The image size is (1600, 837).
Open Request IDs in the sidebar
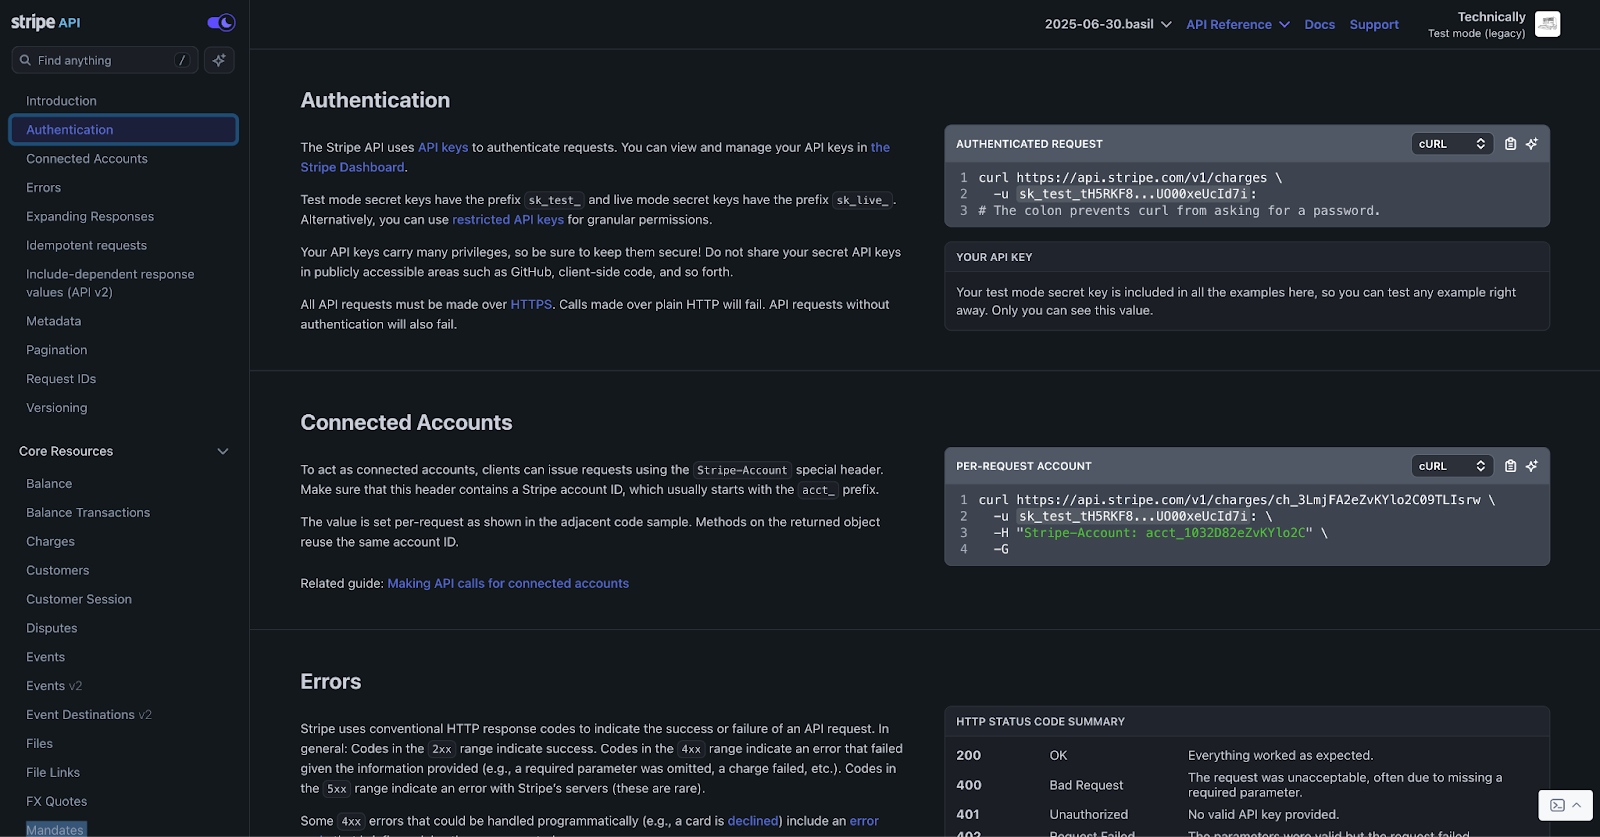tap(61, 379)
